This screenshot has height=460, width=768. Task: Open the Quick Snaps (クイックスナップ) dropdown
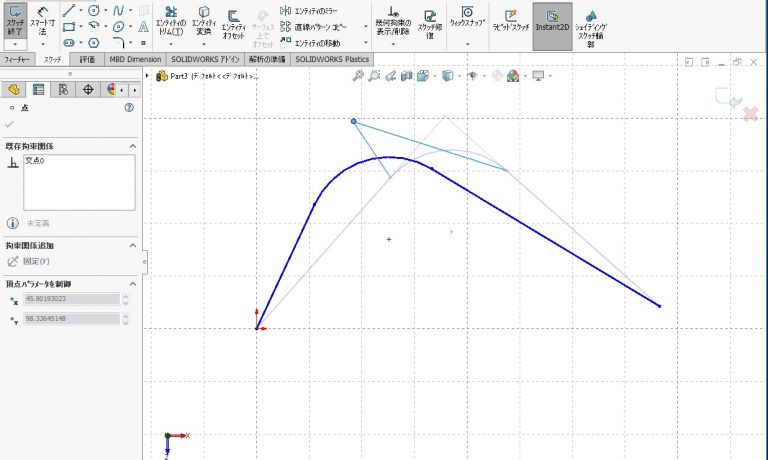point(467,45)
